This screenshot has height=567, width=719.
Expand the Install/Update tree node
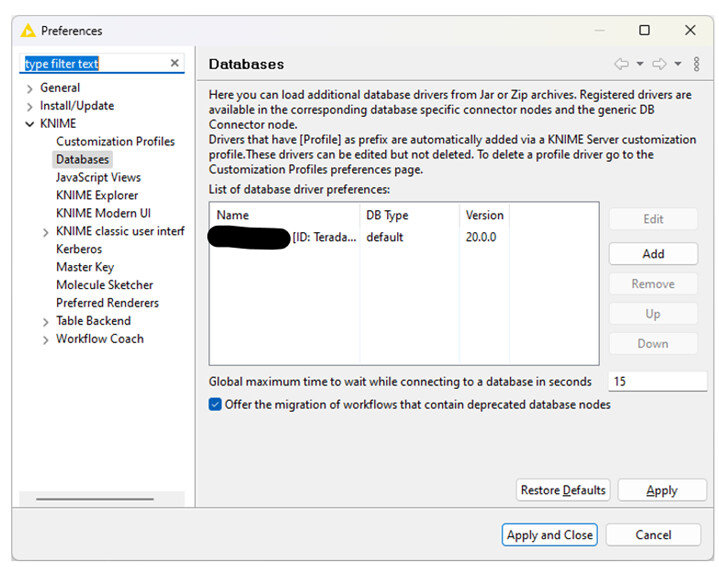click(x=30, y=107)
